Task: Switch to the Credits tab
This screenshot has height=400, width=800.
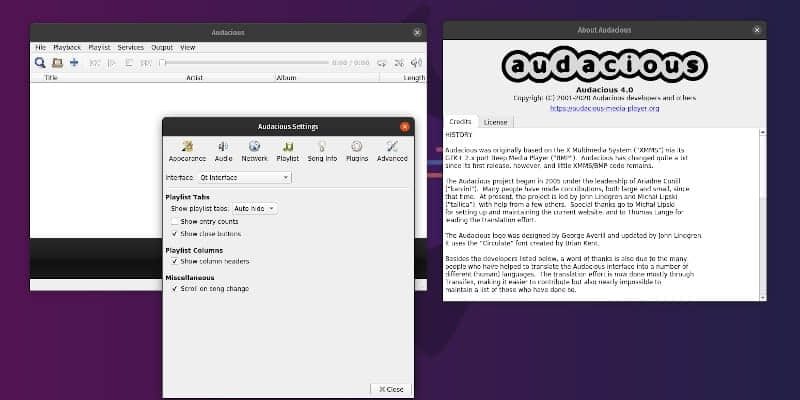Action: pos(460,122)
